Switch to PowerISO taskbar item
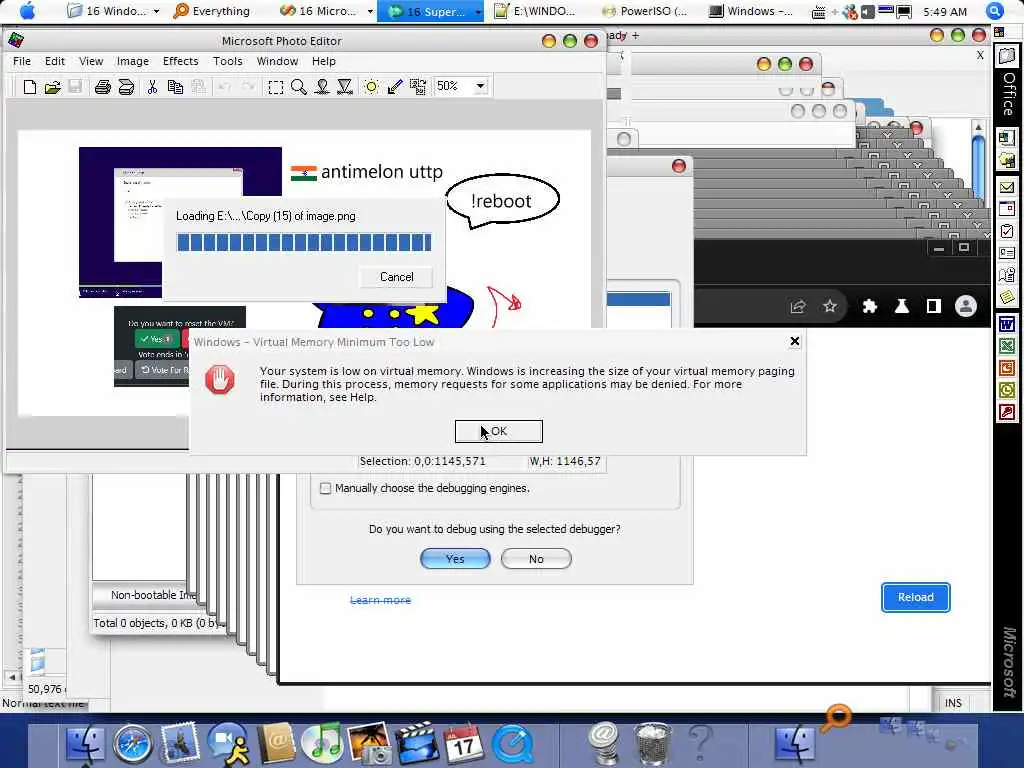 (x=644, y=11)
